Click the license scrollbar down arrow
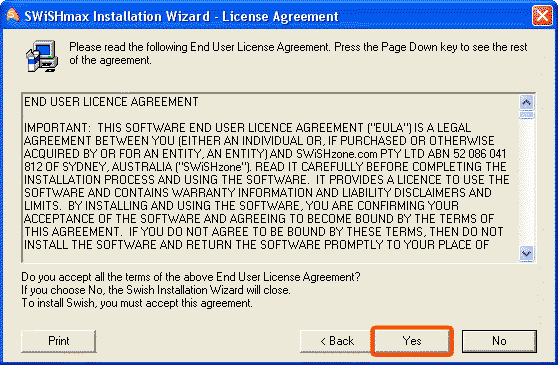This screenshot has width=558, height=365. tap(526, 253)
